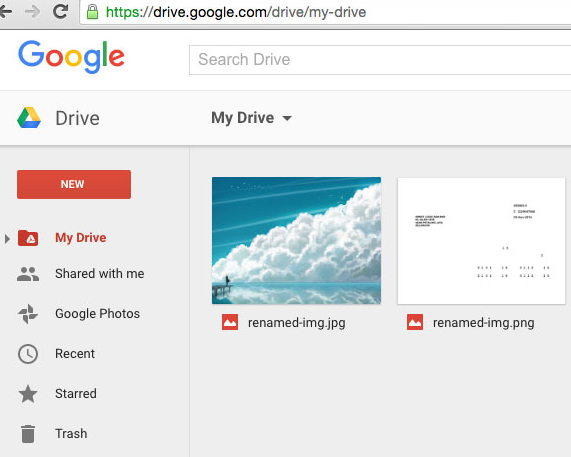This screenshot has width=571, height=457.
Task: Click the Starred star icon
Action: tap(28, 394)
